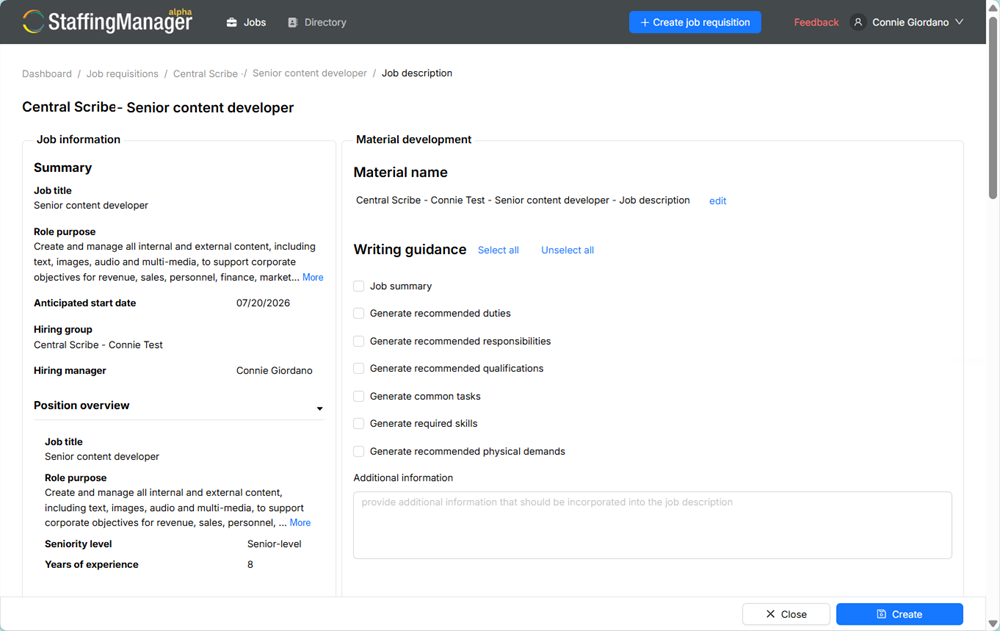Click the Create button
The width and height of the screenshot is (1000, 631).
pos(899,614)
